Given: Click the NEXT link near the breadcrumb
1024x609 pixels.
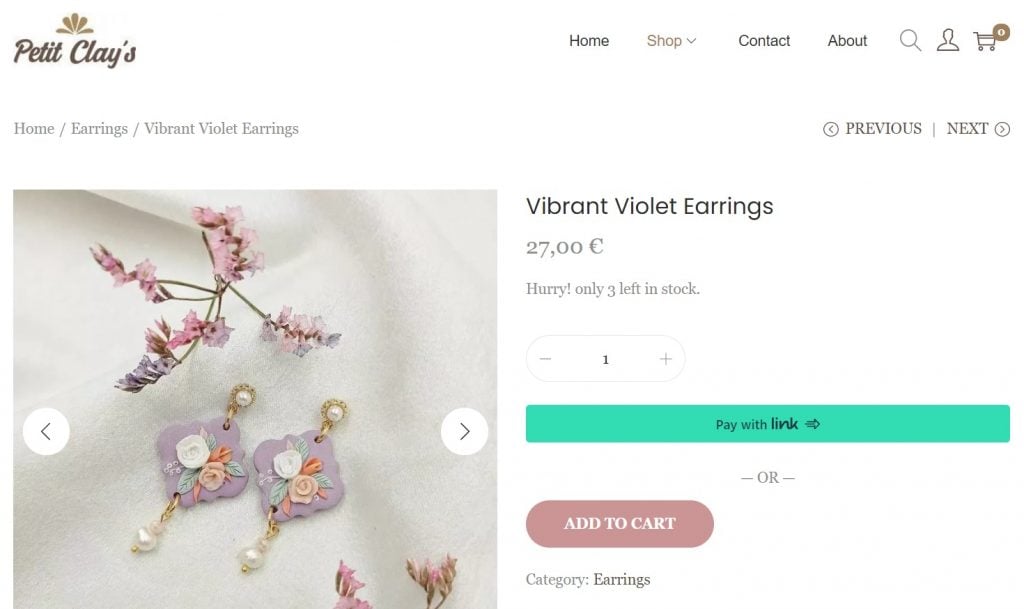Looking at the screenshot, I should pos(967,128).
